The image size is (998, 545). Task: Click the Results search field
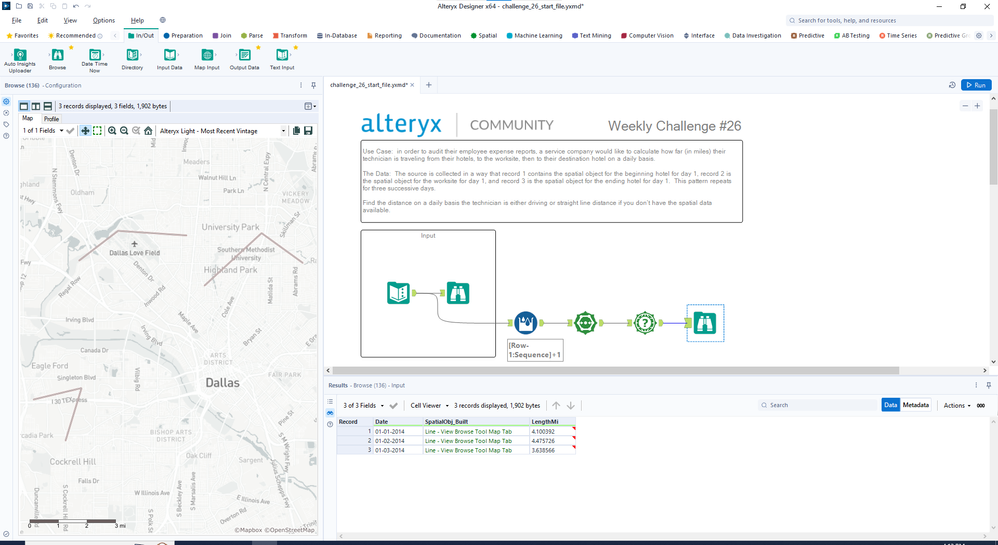[x=818, y=405]
